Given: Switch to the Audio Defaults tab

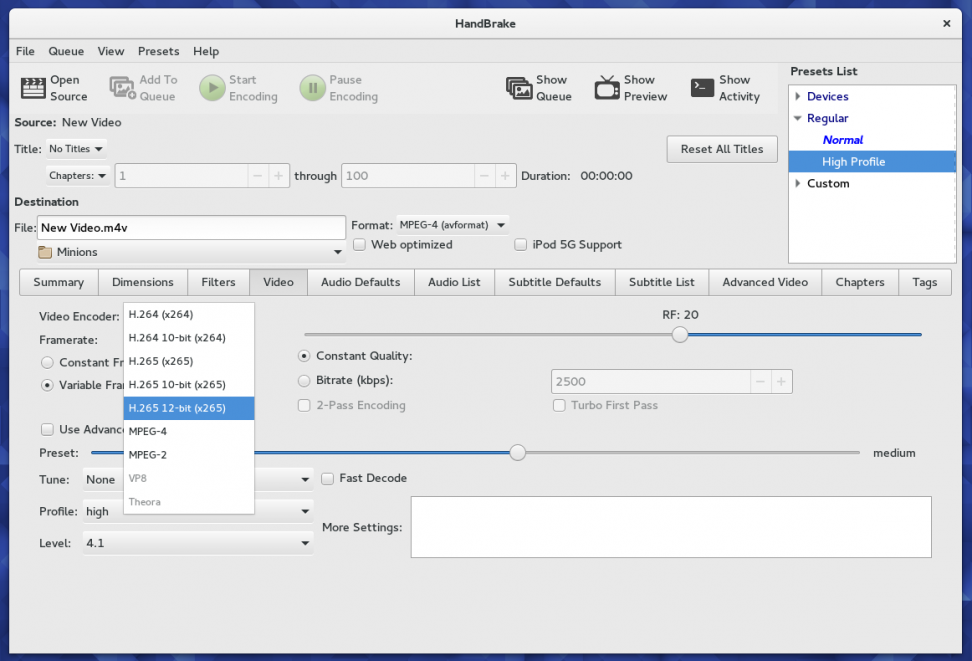Looking at the screenshot, I should (360, 282).
